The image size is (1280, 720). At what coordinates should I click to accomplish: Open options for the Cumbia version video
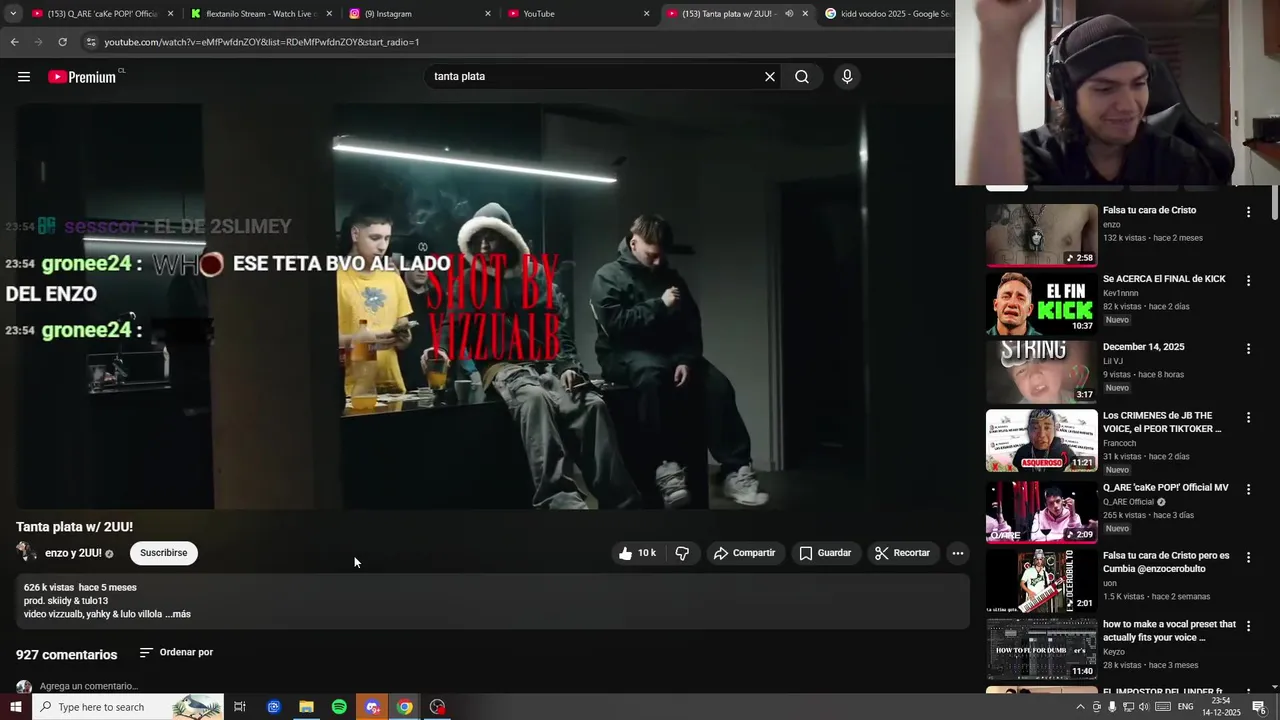(x=1248, y=557)
